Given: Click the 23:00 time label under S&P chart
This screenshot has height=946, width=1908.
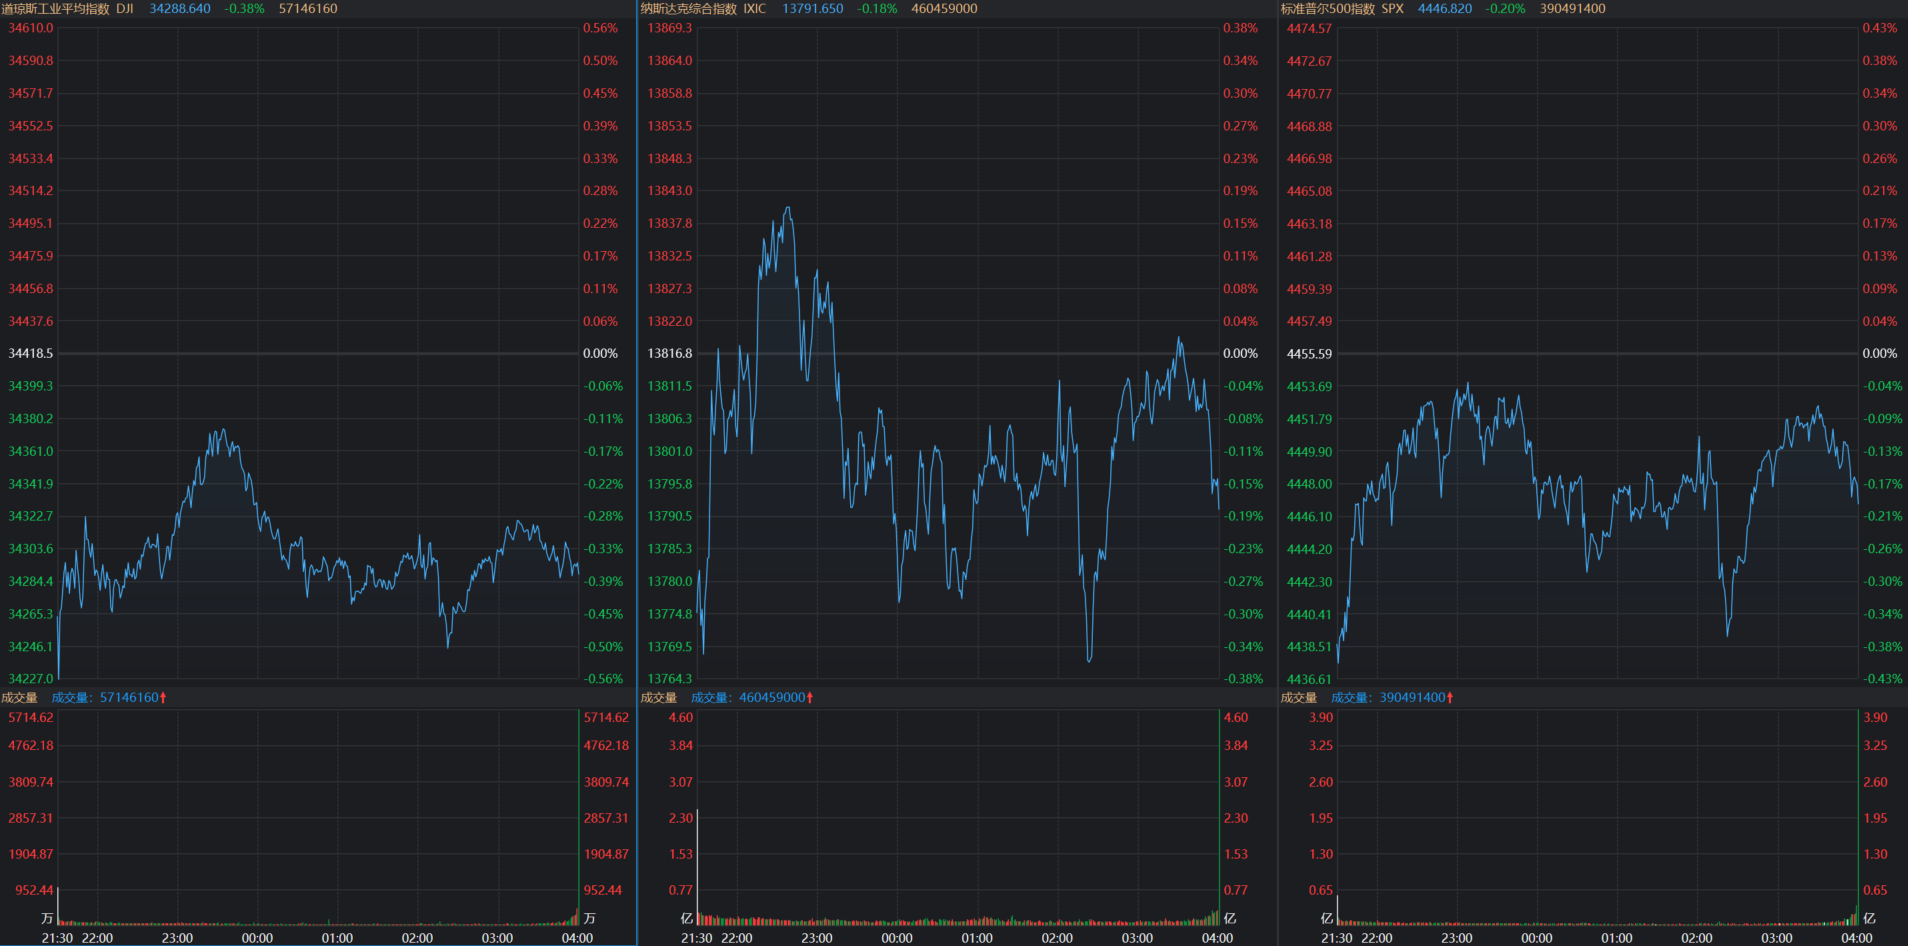Looking at the screenshot, I should coord(1457,938).
